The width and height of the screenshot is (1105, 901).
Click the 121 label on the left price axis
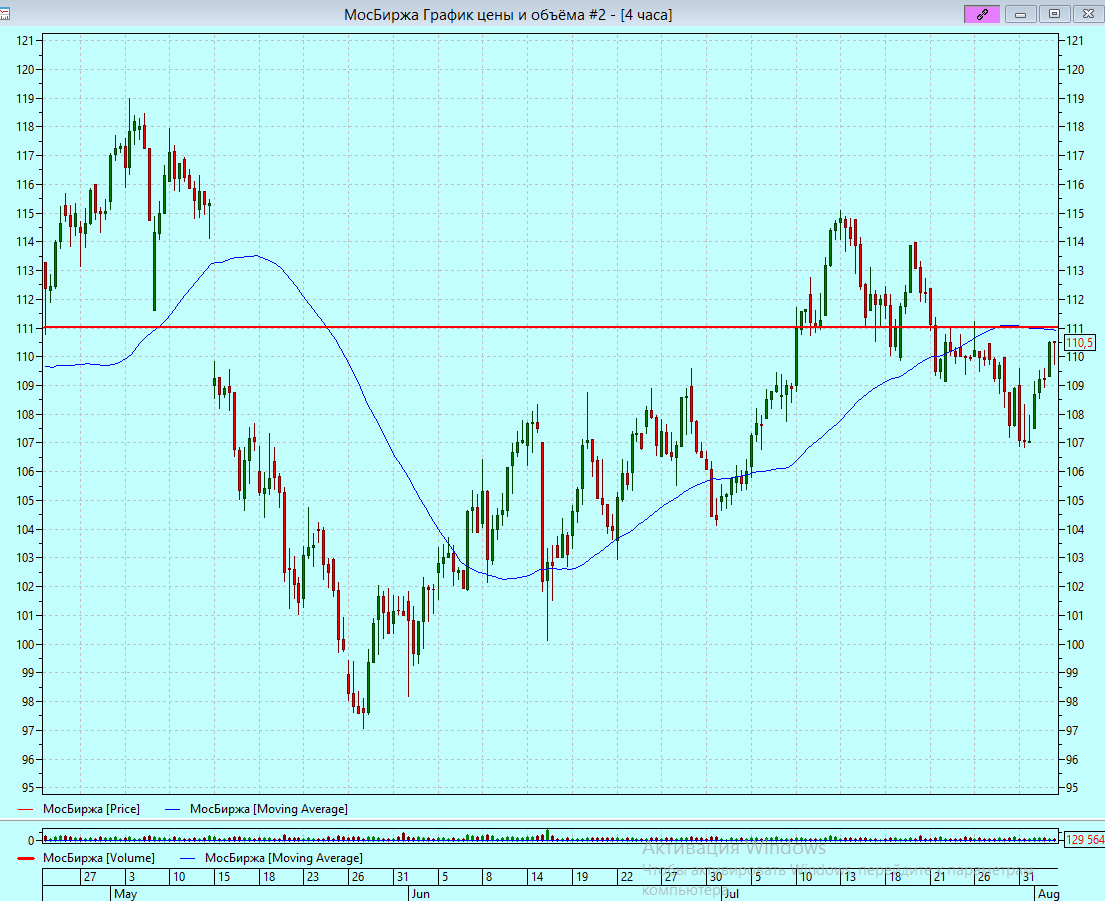(x=25, y=41)
